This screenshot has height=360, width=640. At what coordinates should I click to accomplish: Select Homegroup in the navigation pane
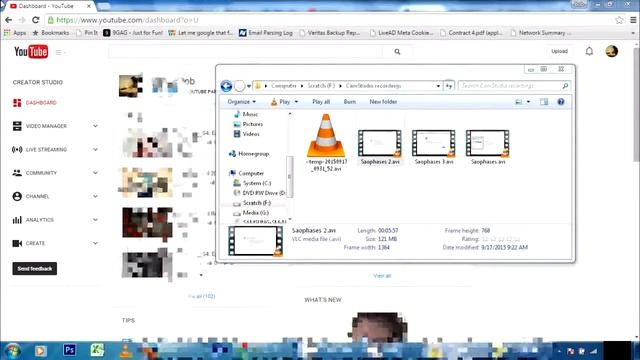pos(249,154)
